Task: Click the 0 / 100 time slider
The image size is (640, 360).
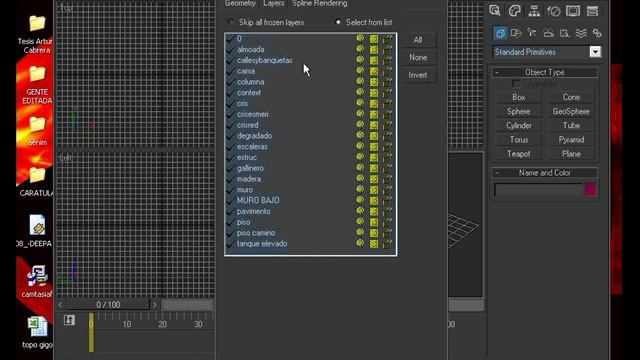Action: tap(108, 304)
